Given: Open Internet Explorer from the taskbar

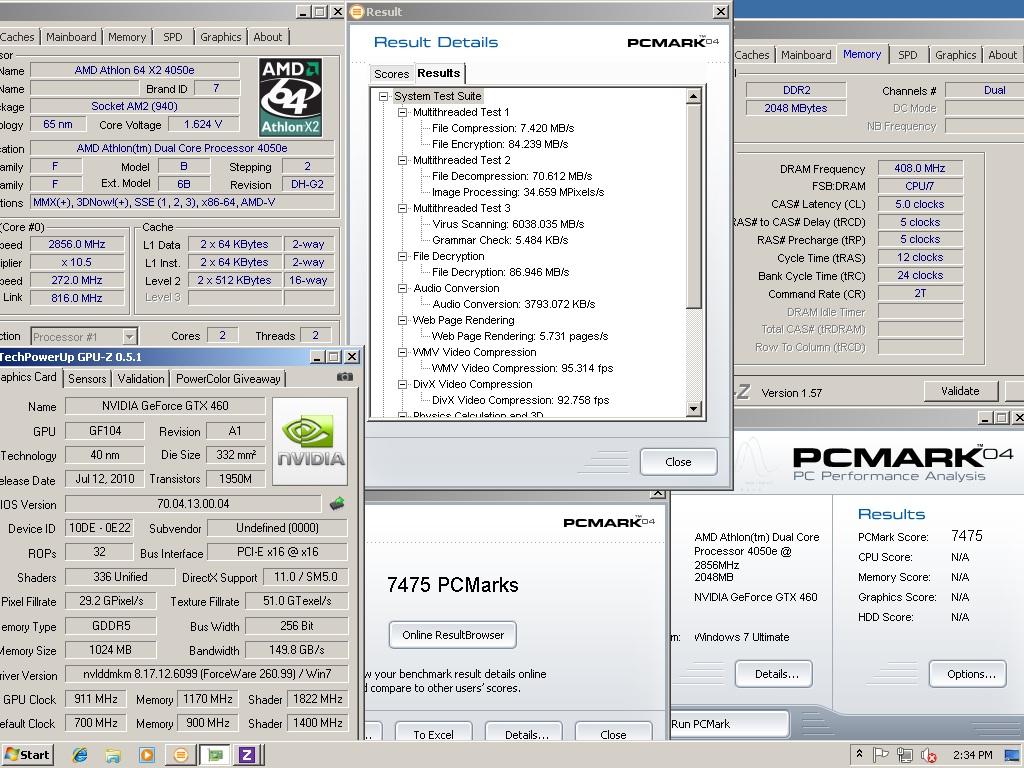Looking at the screenshot, I should (x=80, y=755).
